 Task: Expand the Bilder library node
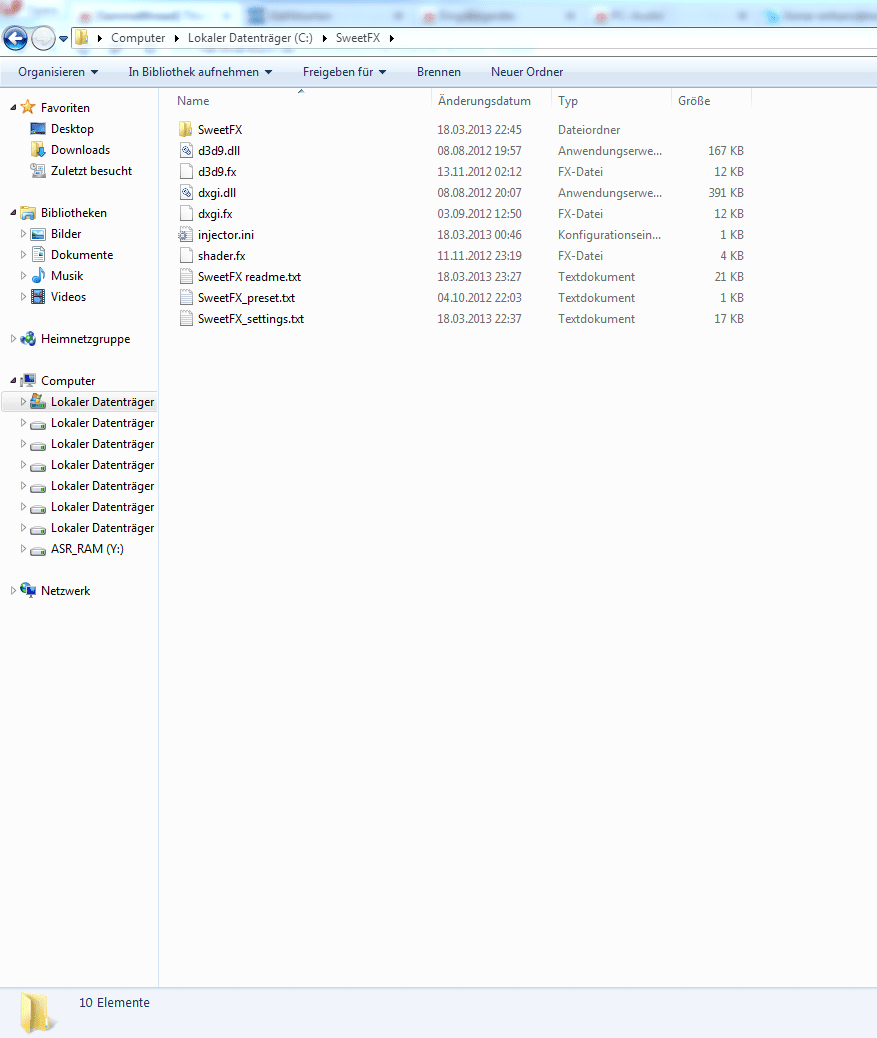coord(23,234)
